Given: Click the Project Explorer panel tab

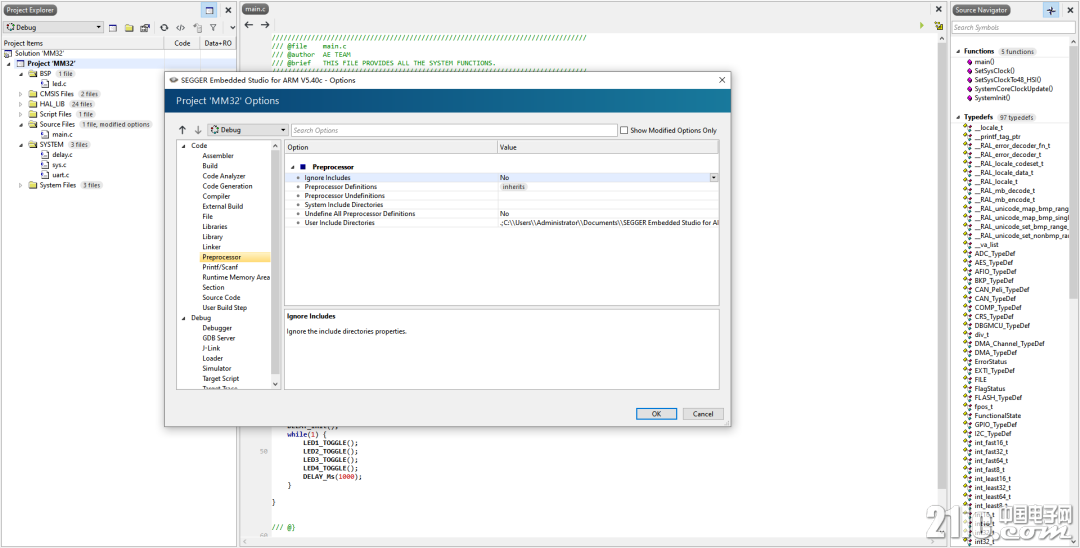Looking at the screenshot, I should click(30, 10).
